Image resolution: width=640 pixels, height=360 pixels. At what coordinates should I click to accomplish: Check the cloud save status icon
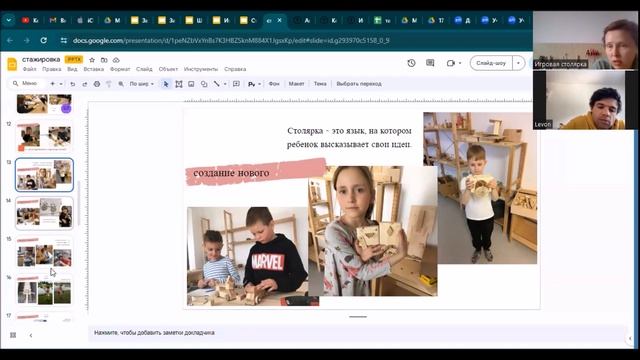coord(116,60)
